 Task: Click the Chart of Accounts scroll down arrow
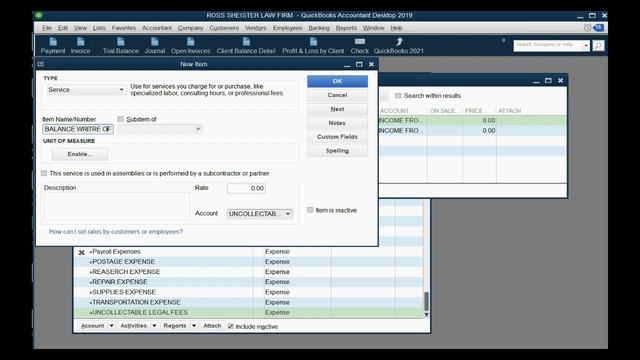coord(427,315)
